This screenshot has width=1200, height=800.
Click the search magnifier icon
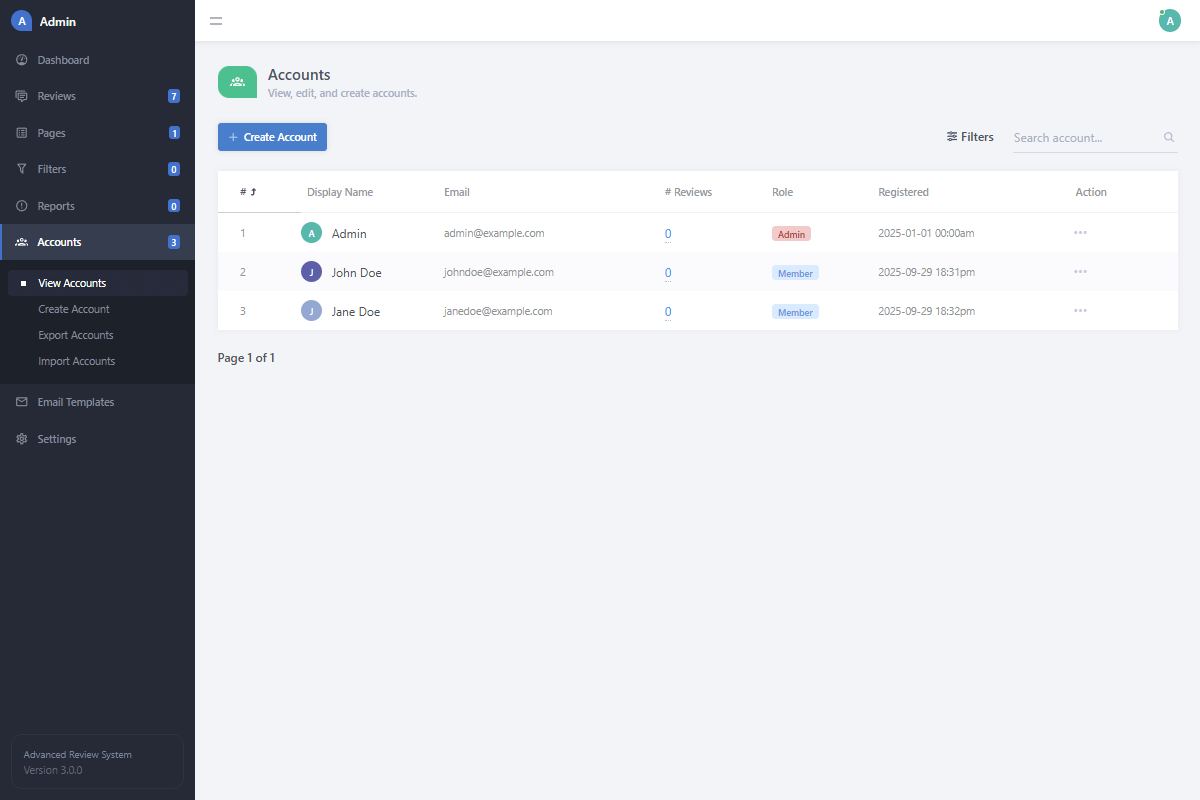click(x=1168, y=137)
